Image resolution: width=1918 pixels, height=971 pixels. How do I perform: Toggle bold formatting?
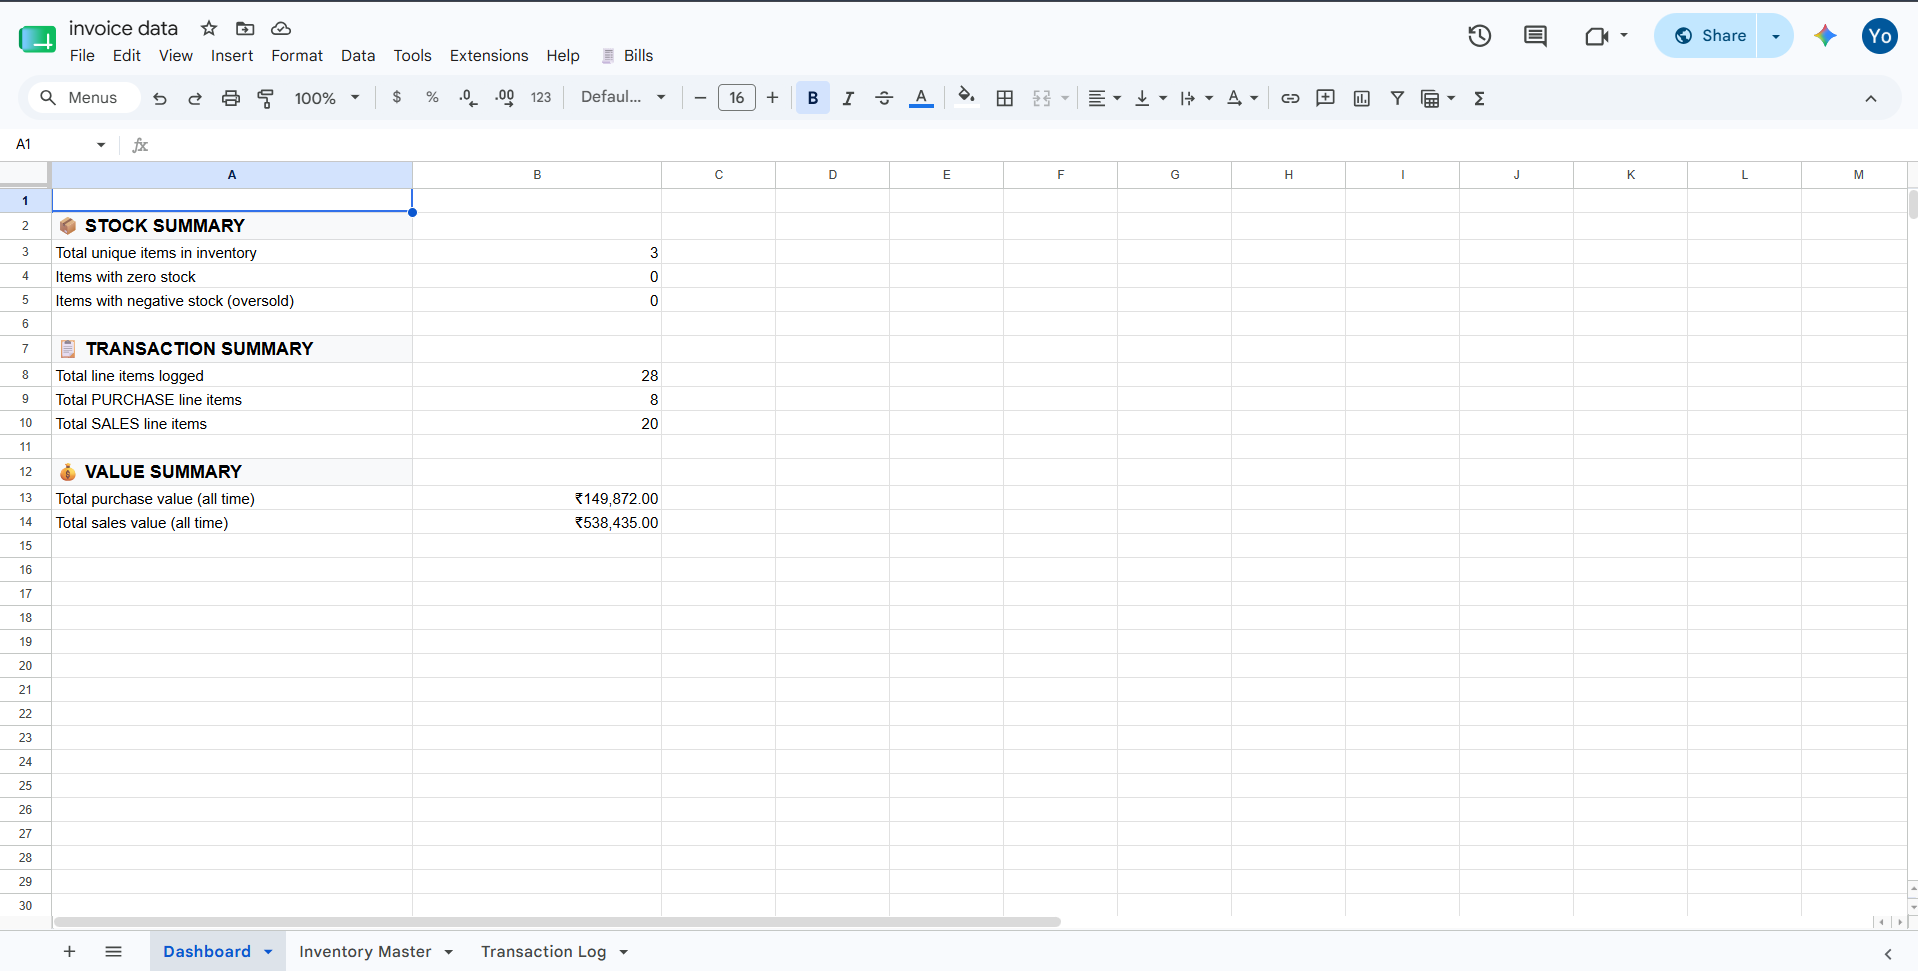coord(813,98)
